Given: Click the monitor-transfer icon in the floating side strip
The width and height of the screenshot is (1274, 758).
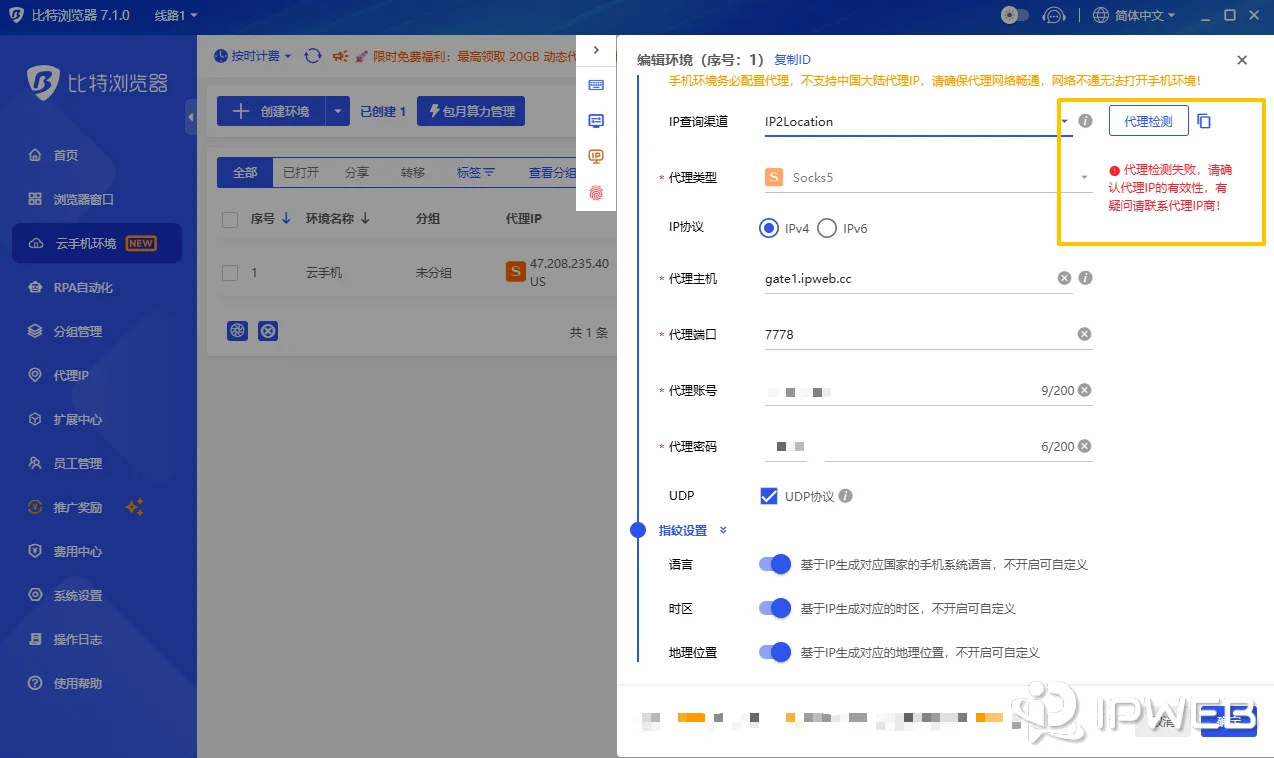Looking at the screenshot, I should point(596,122).
